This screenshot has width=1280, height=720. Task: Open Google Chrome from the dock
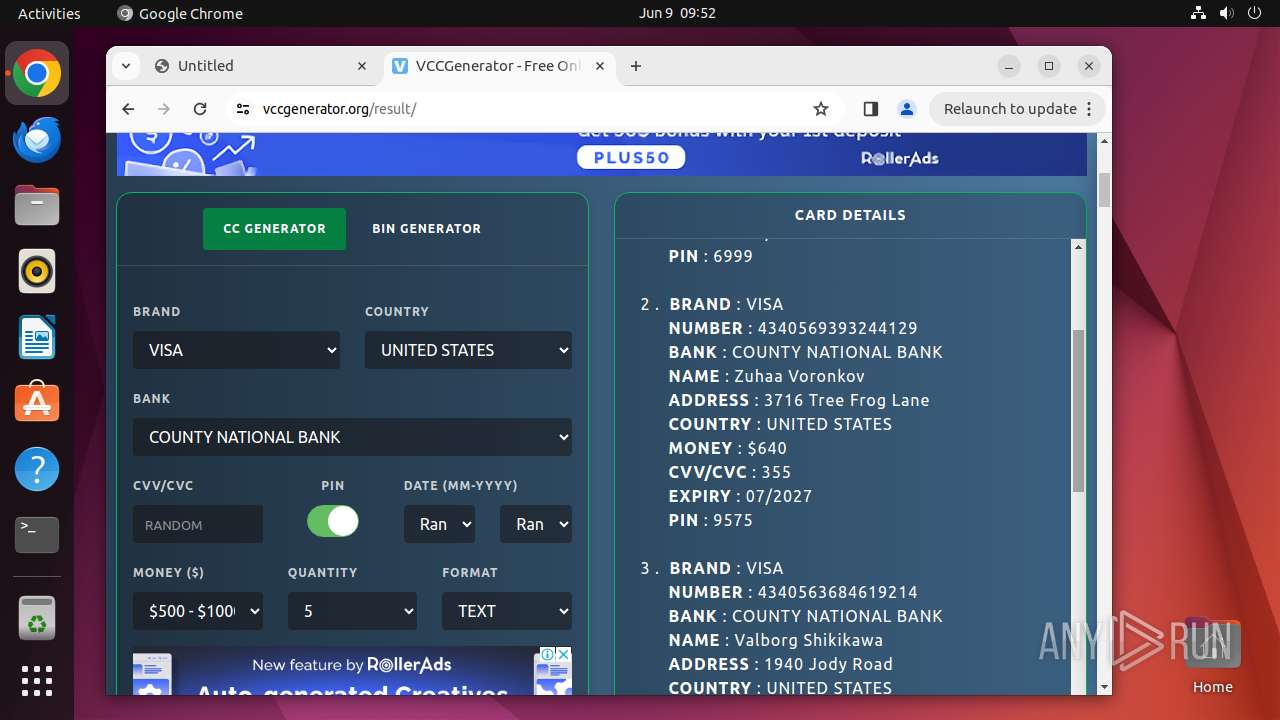tap(37, 74)
